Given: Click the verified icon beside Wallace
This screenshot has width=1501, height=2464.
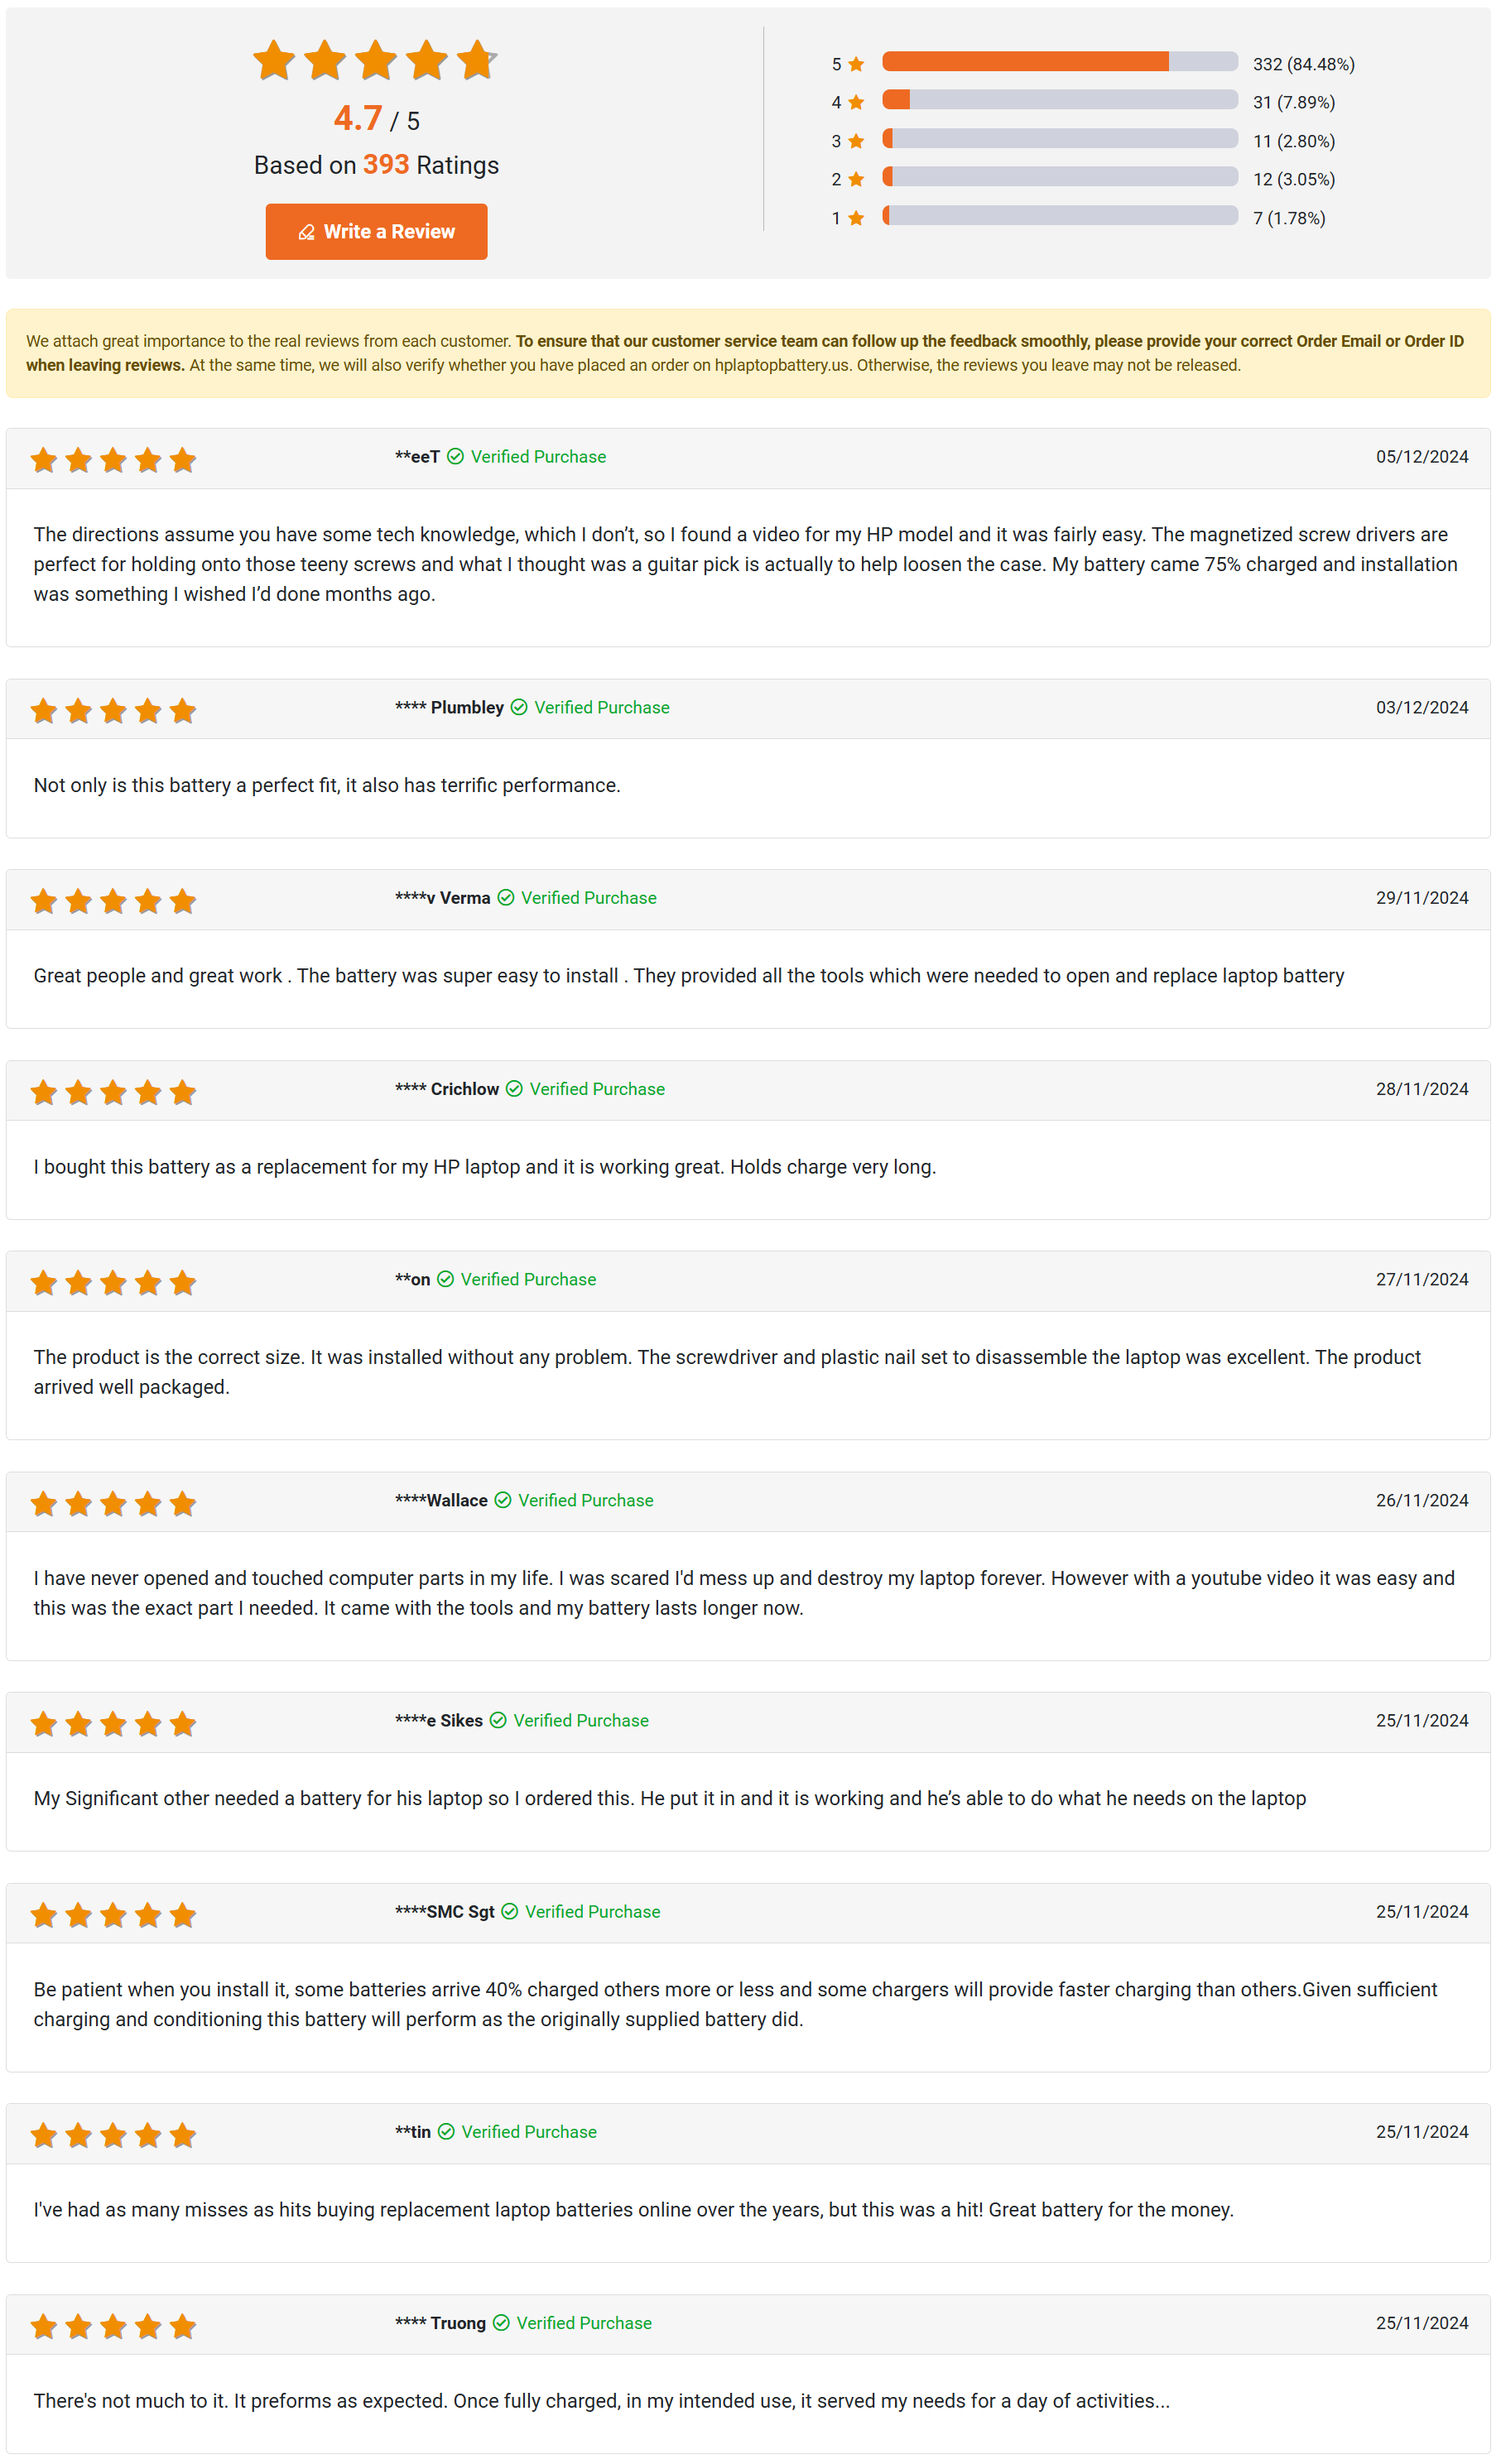Looking at the screenshot, I should [x=503, y=1500].
